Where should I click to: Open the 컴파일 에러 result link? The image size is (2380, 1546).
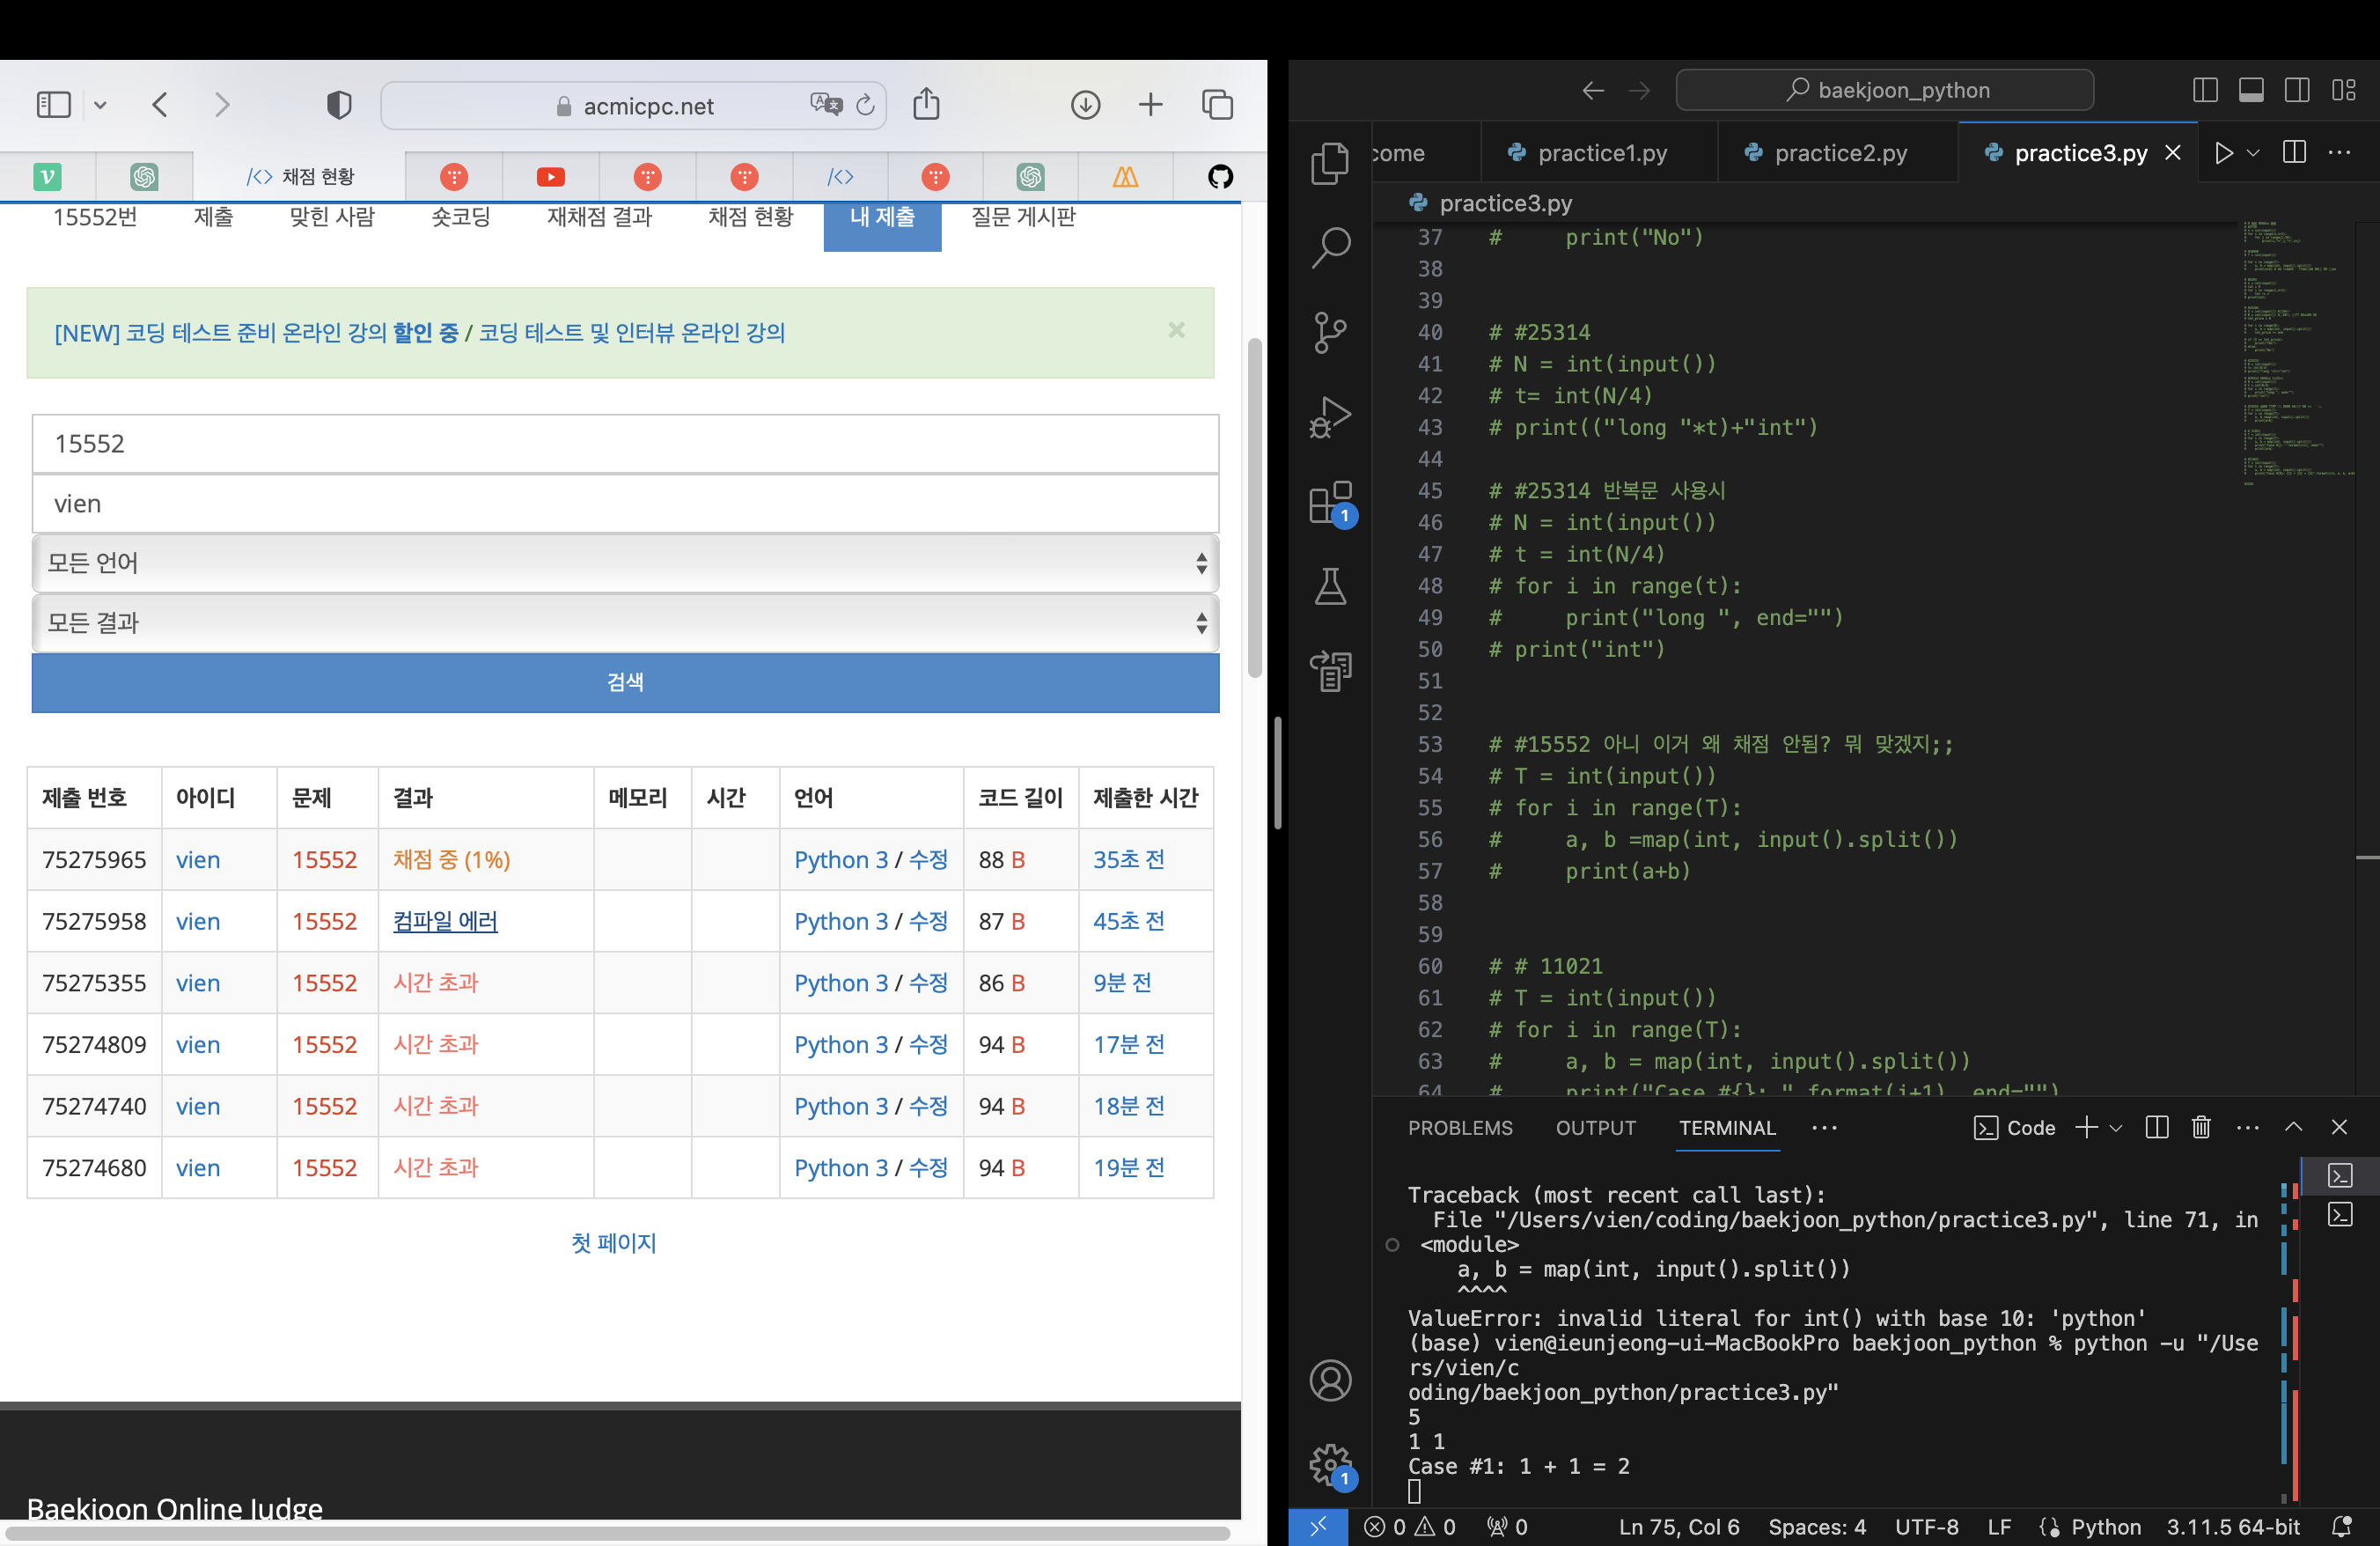445,921
